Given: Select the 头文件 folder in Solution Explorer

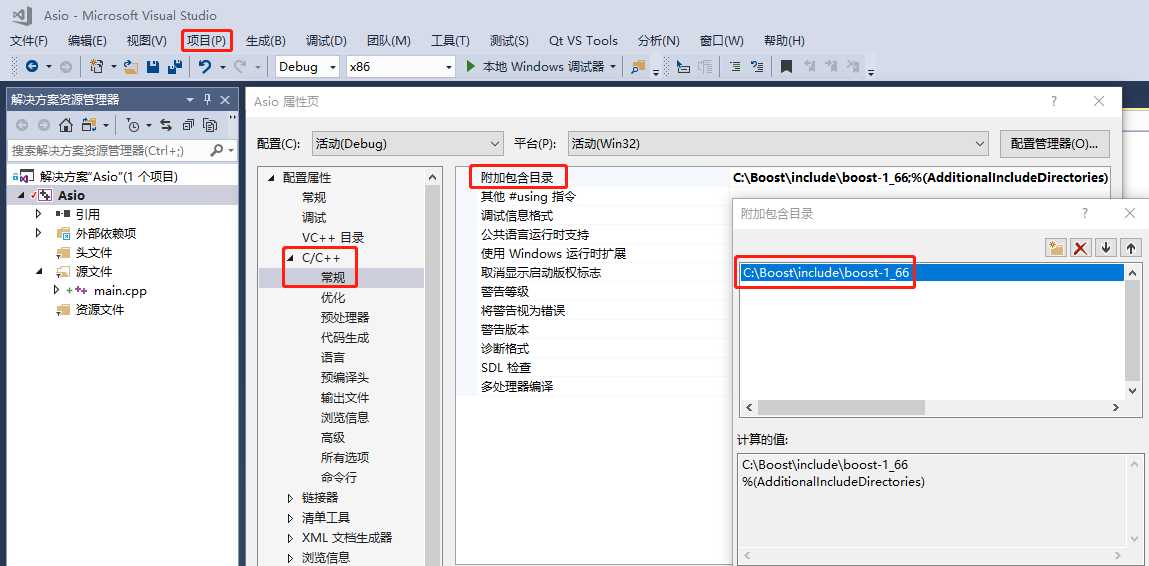Looking at the screenshot, I should tap(94, 252).
